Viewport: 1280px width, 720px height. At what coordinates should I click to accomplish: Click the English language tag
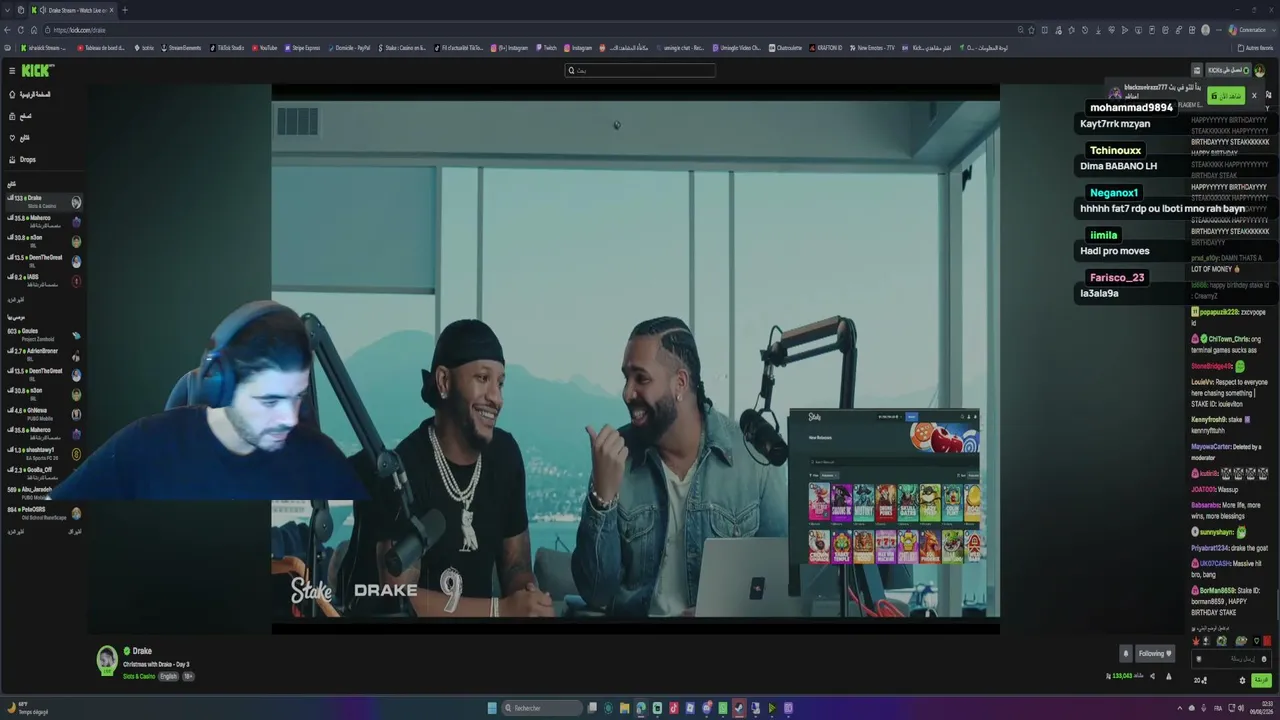[x=168, y=677]
